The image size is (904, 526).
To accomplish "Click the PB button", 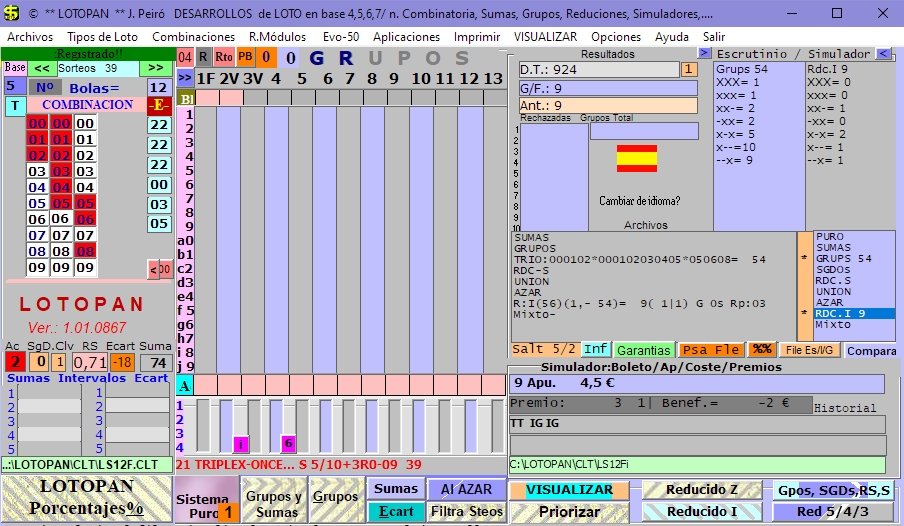I will point(245,57).
